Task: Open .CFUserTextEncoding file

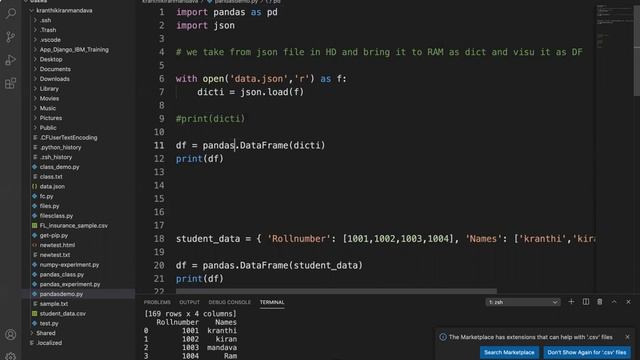Action: (68, 138)
